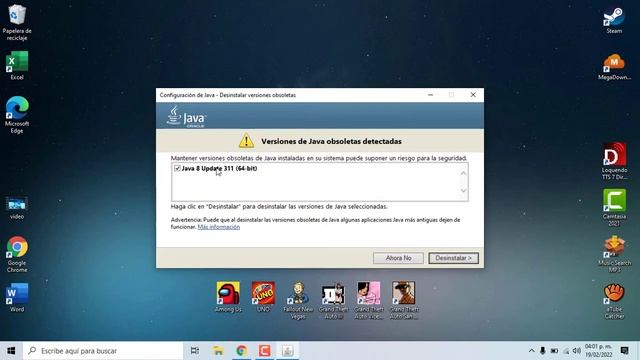Open the network tray icon
The height and width of the screenshot is (360, 640).
pos(566,351)
